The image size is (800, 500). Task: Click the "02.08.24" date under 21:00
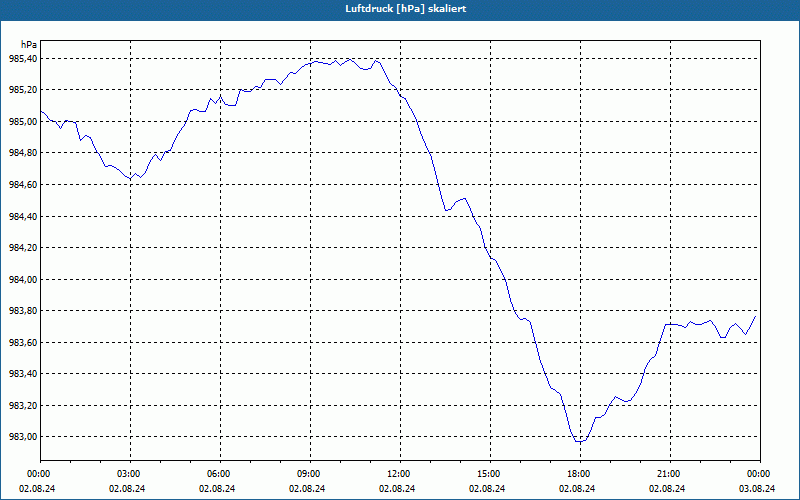pos(667,488)
